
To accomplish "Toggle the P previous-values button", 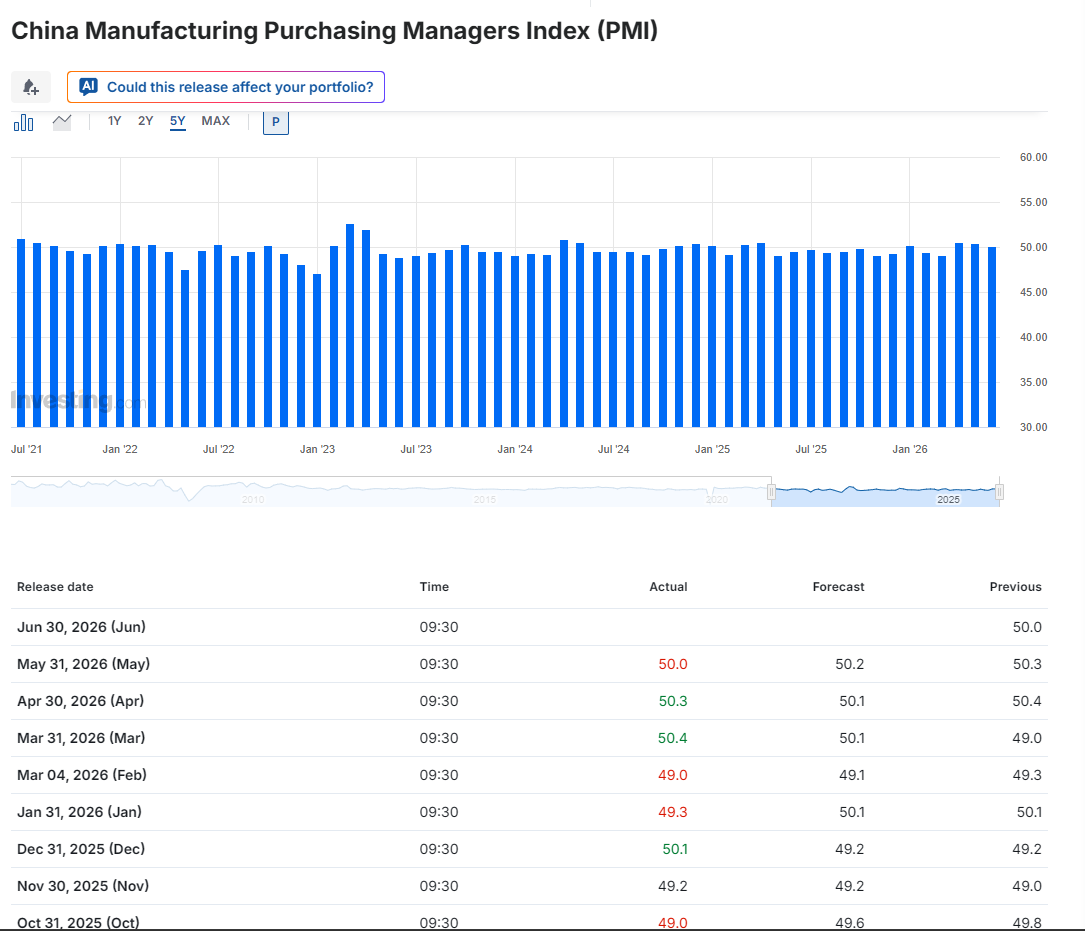I will pos(275,122).
